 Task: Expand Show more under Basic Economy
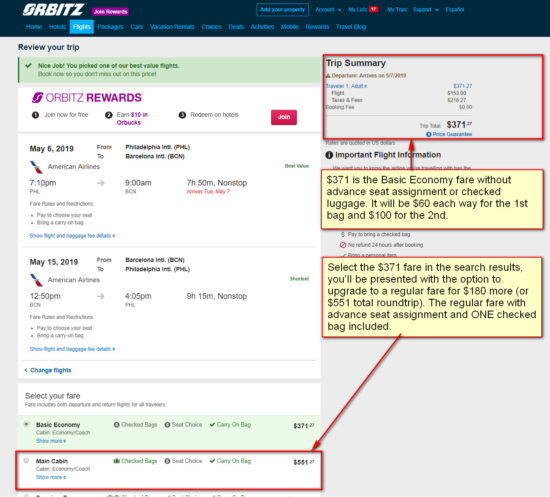tap(51, 441)
